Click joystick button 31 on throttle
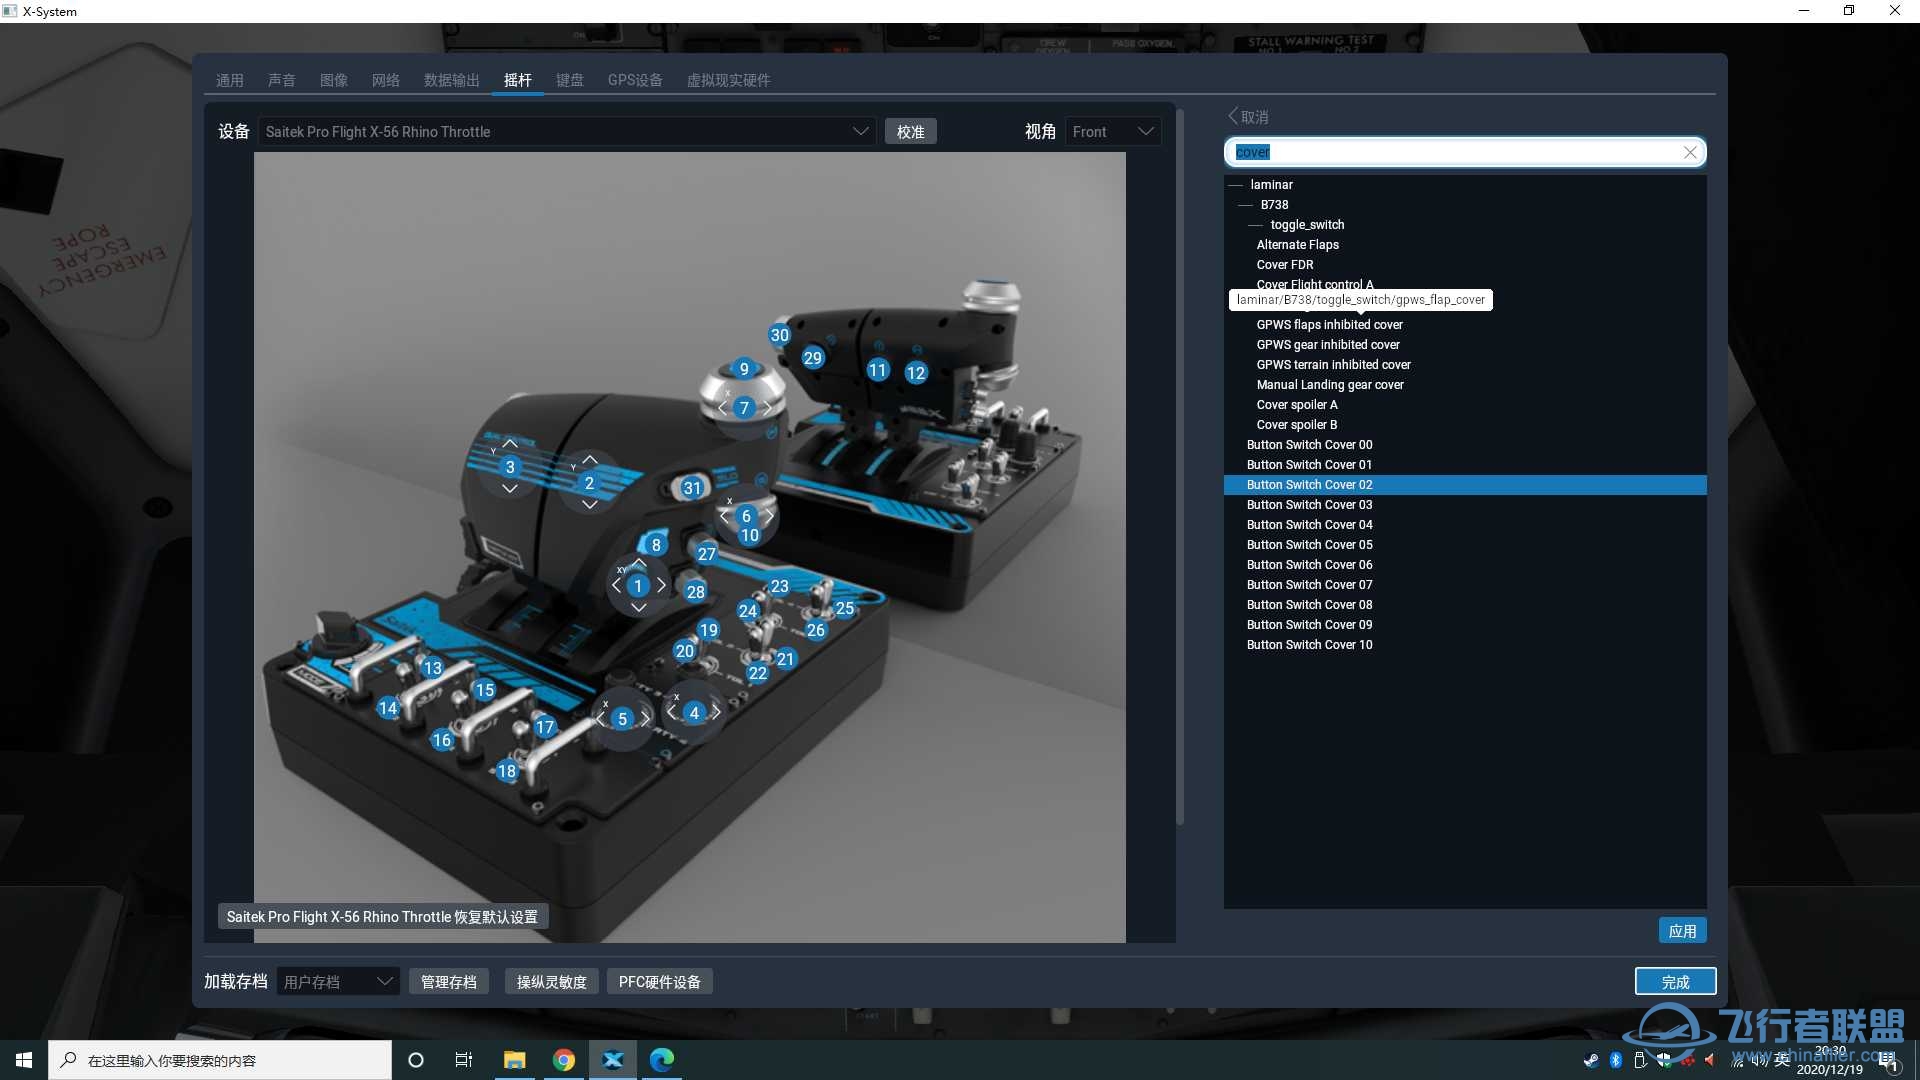Screen dimensions: 1920x1080 [x=691, y=488]
